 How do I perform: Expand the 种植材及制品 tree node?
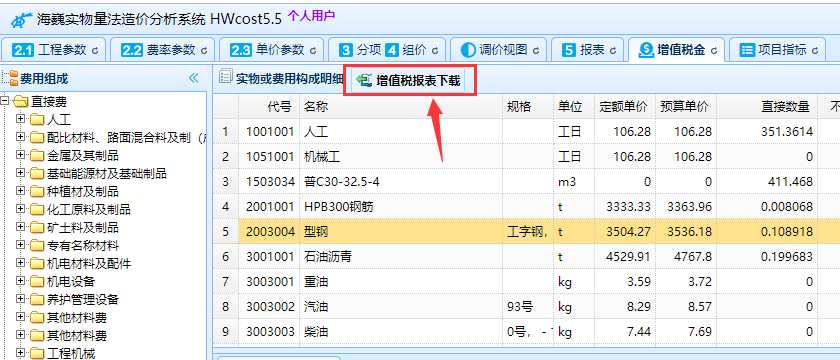(21, 191)
